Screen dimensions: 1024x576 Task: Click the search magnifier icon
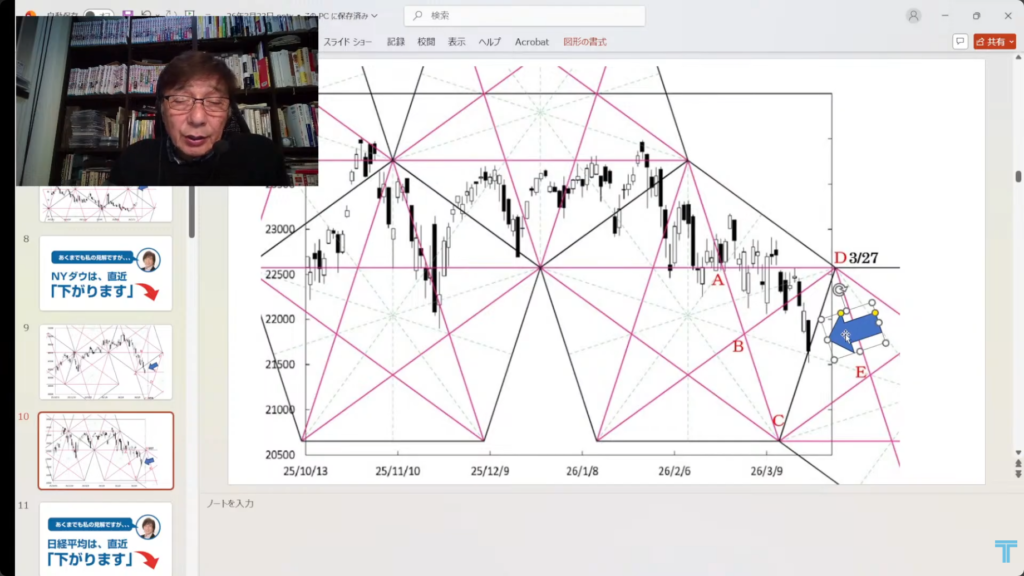point(418,15)
